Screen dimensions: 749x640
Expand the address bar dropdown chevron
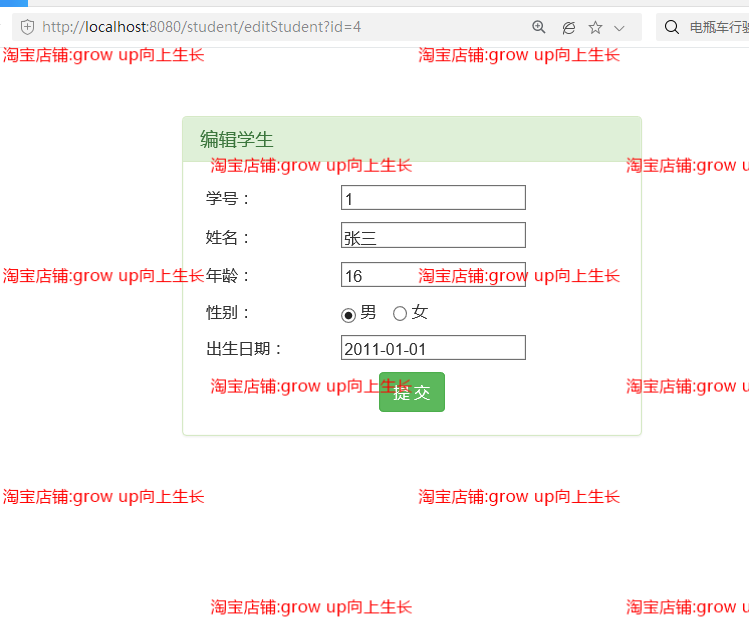pyautogui.click(x=619, y=28)
